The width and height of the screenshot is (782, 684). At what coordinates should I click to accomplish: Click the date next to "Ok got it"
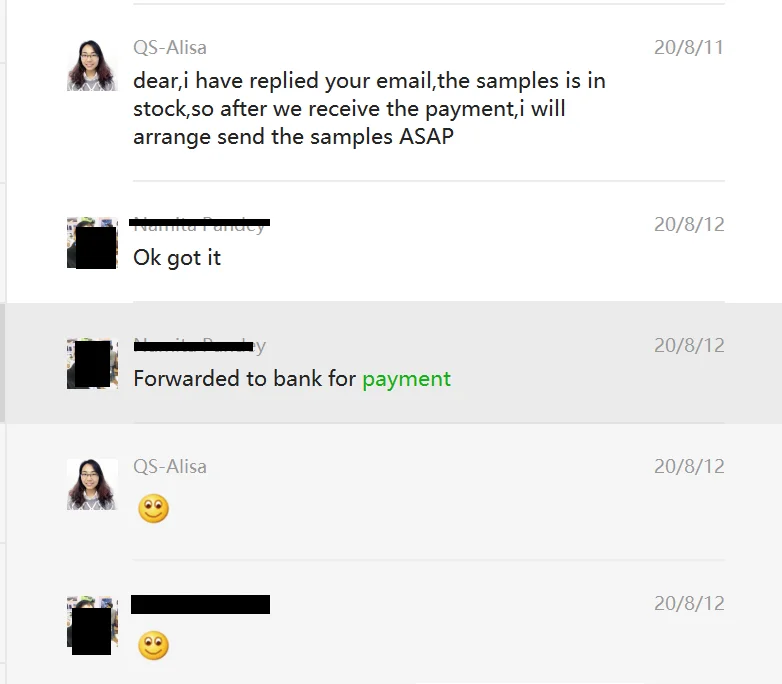688,224
